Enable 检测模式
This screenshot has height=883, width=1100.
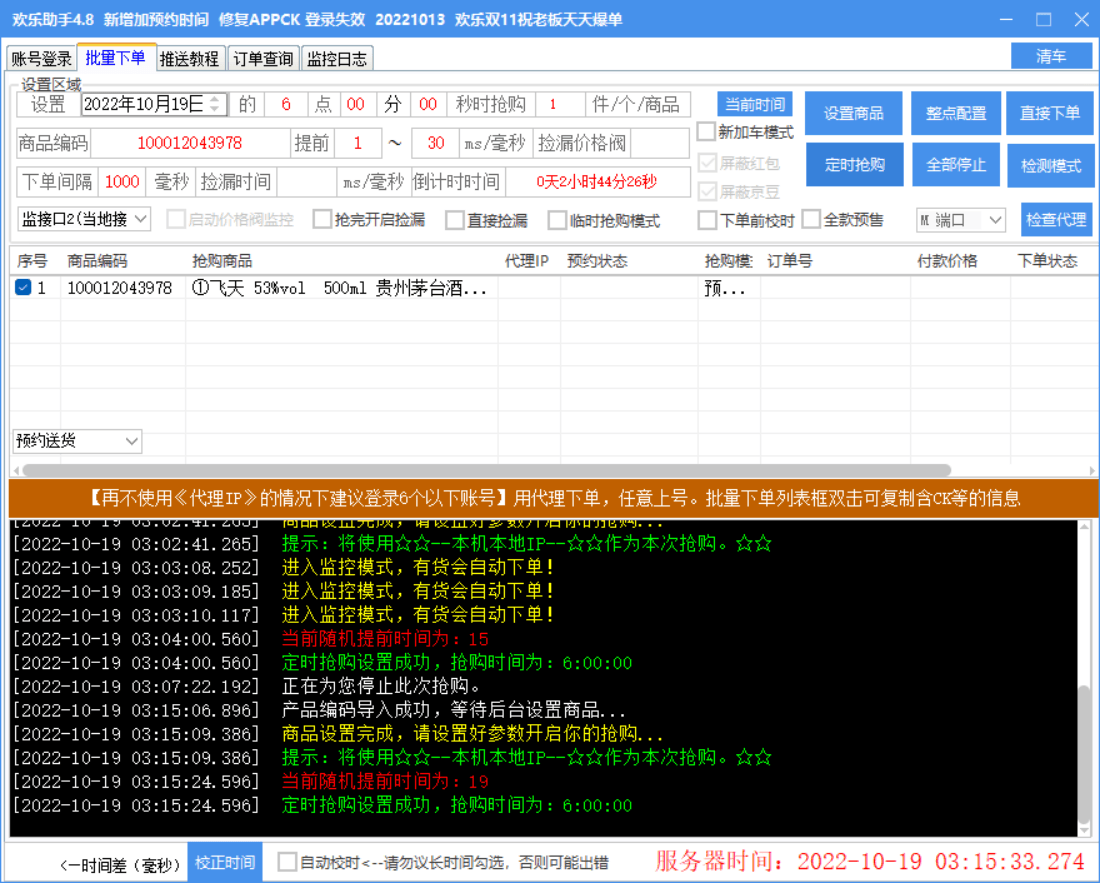point(1051,164)
